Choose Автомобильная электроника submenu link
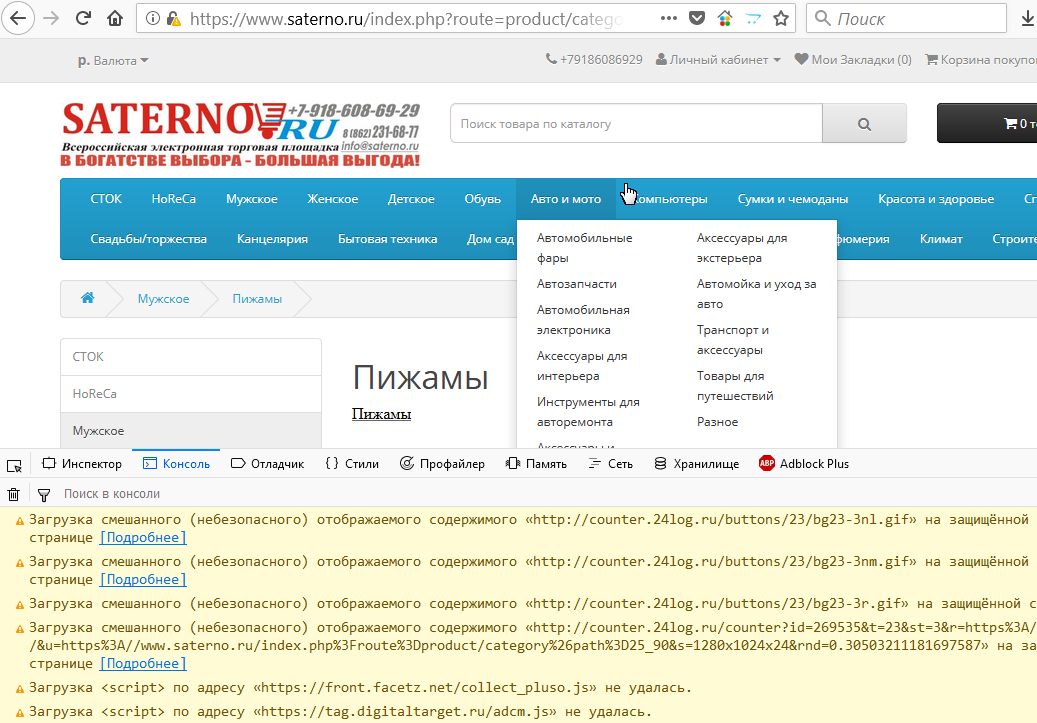Image resolution: width=1037 pixels, height=723 pixels. [583, 320]
